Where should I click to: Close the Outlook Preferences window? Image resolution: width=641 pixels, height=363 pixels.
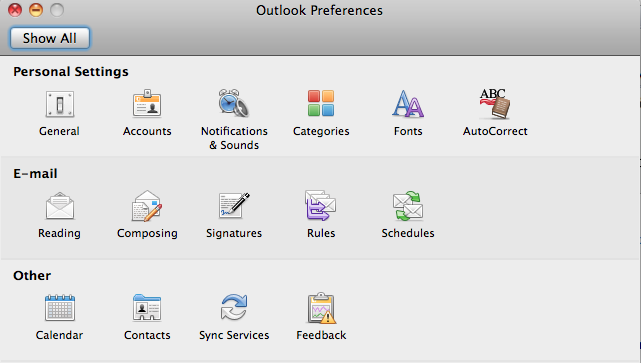[15, 10]
